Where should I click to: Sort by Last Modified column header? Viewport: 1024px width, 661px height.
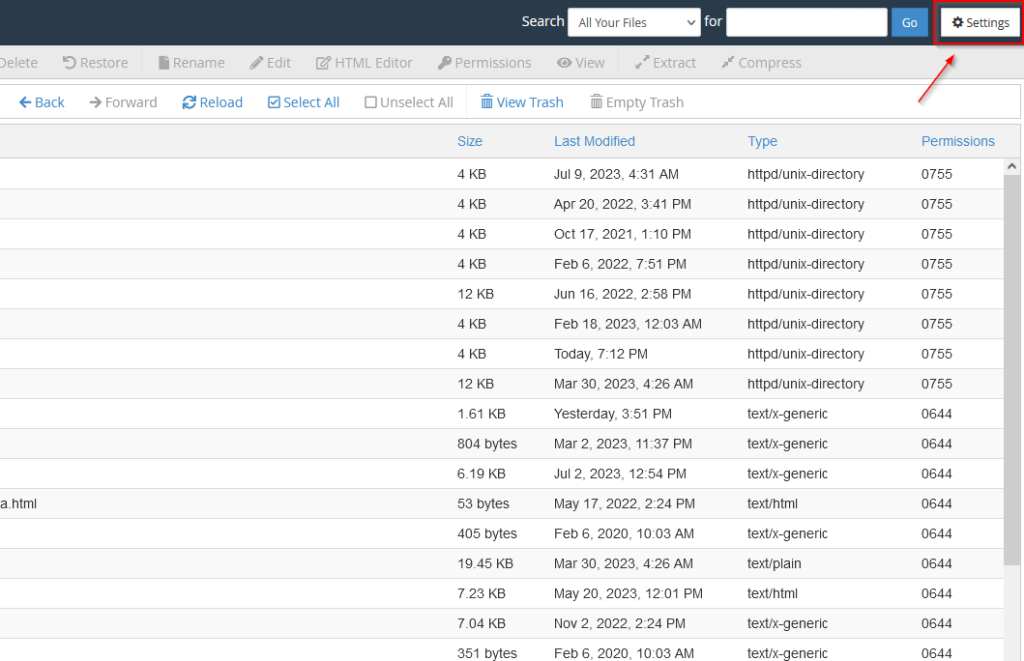594,141
